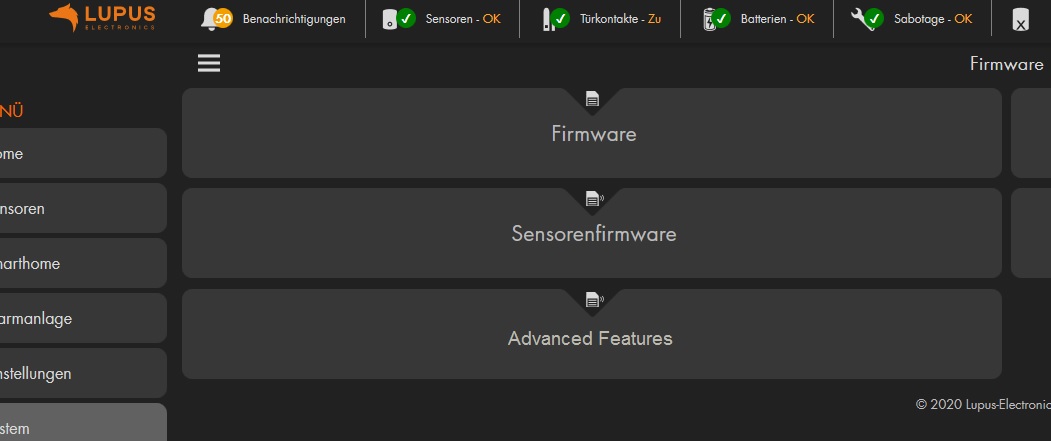Go to the Smarthome menu
Viewport: 1051px width, 441px height.
(82, 264)
